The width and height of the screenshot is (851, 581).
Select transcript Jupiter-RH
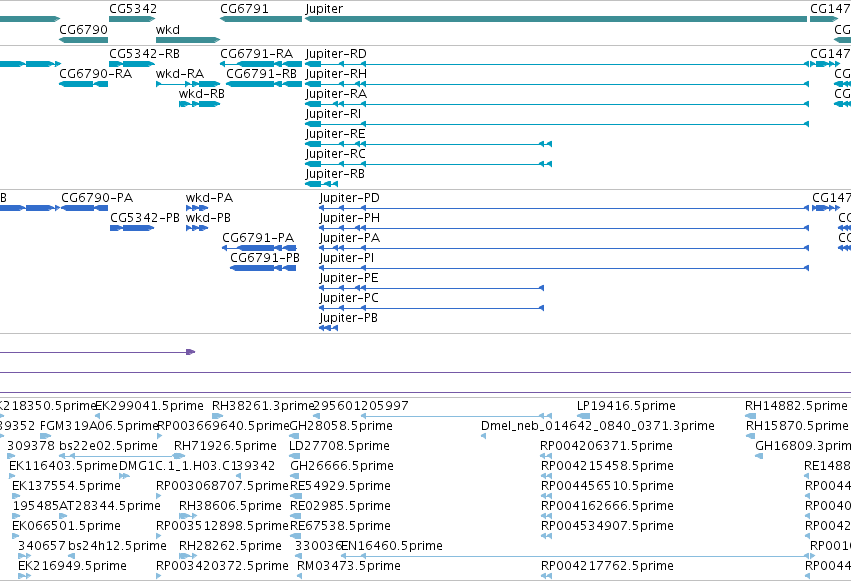coord(557,84)
